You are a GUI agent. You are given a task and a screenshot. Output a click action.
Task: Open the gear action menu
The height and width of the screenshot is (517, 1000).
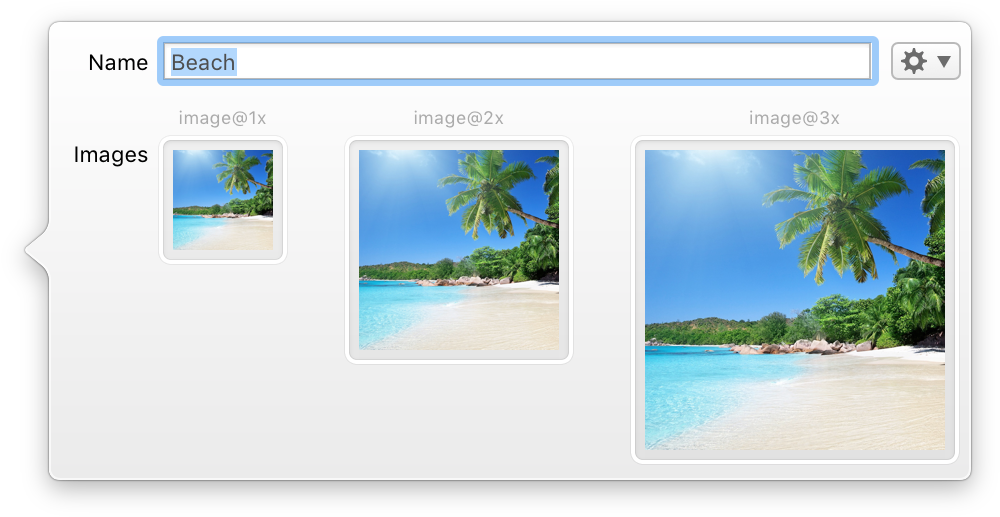click(x=914, y=62)
